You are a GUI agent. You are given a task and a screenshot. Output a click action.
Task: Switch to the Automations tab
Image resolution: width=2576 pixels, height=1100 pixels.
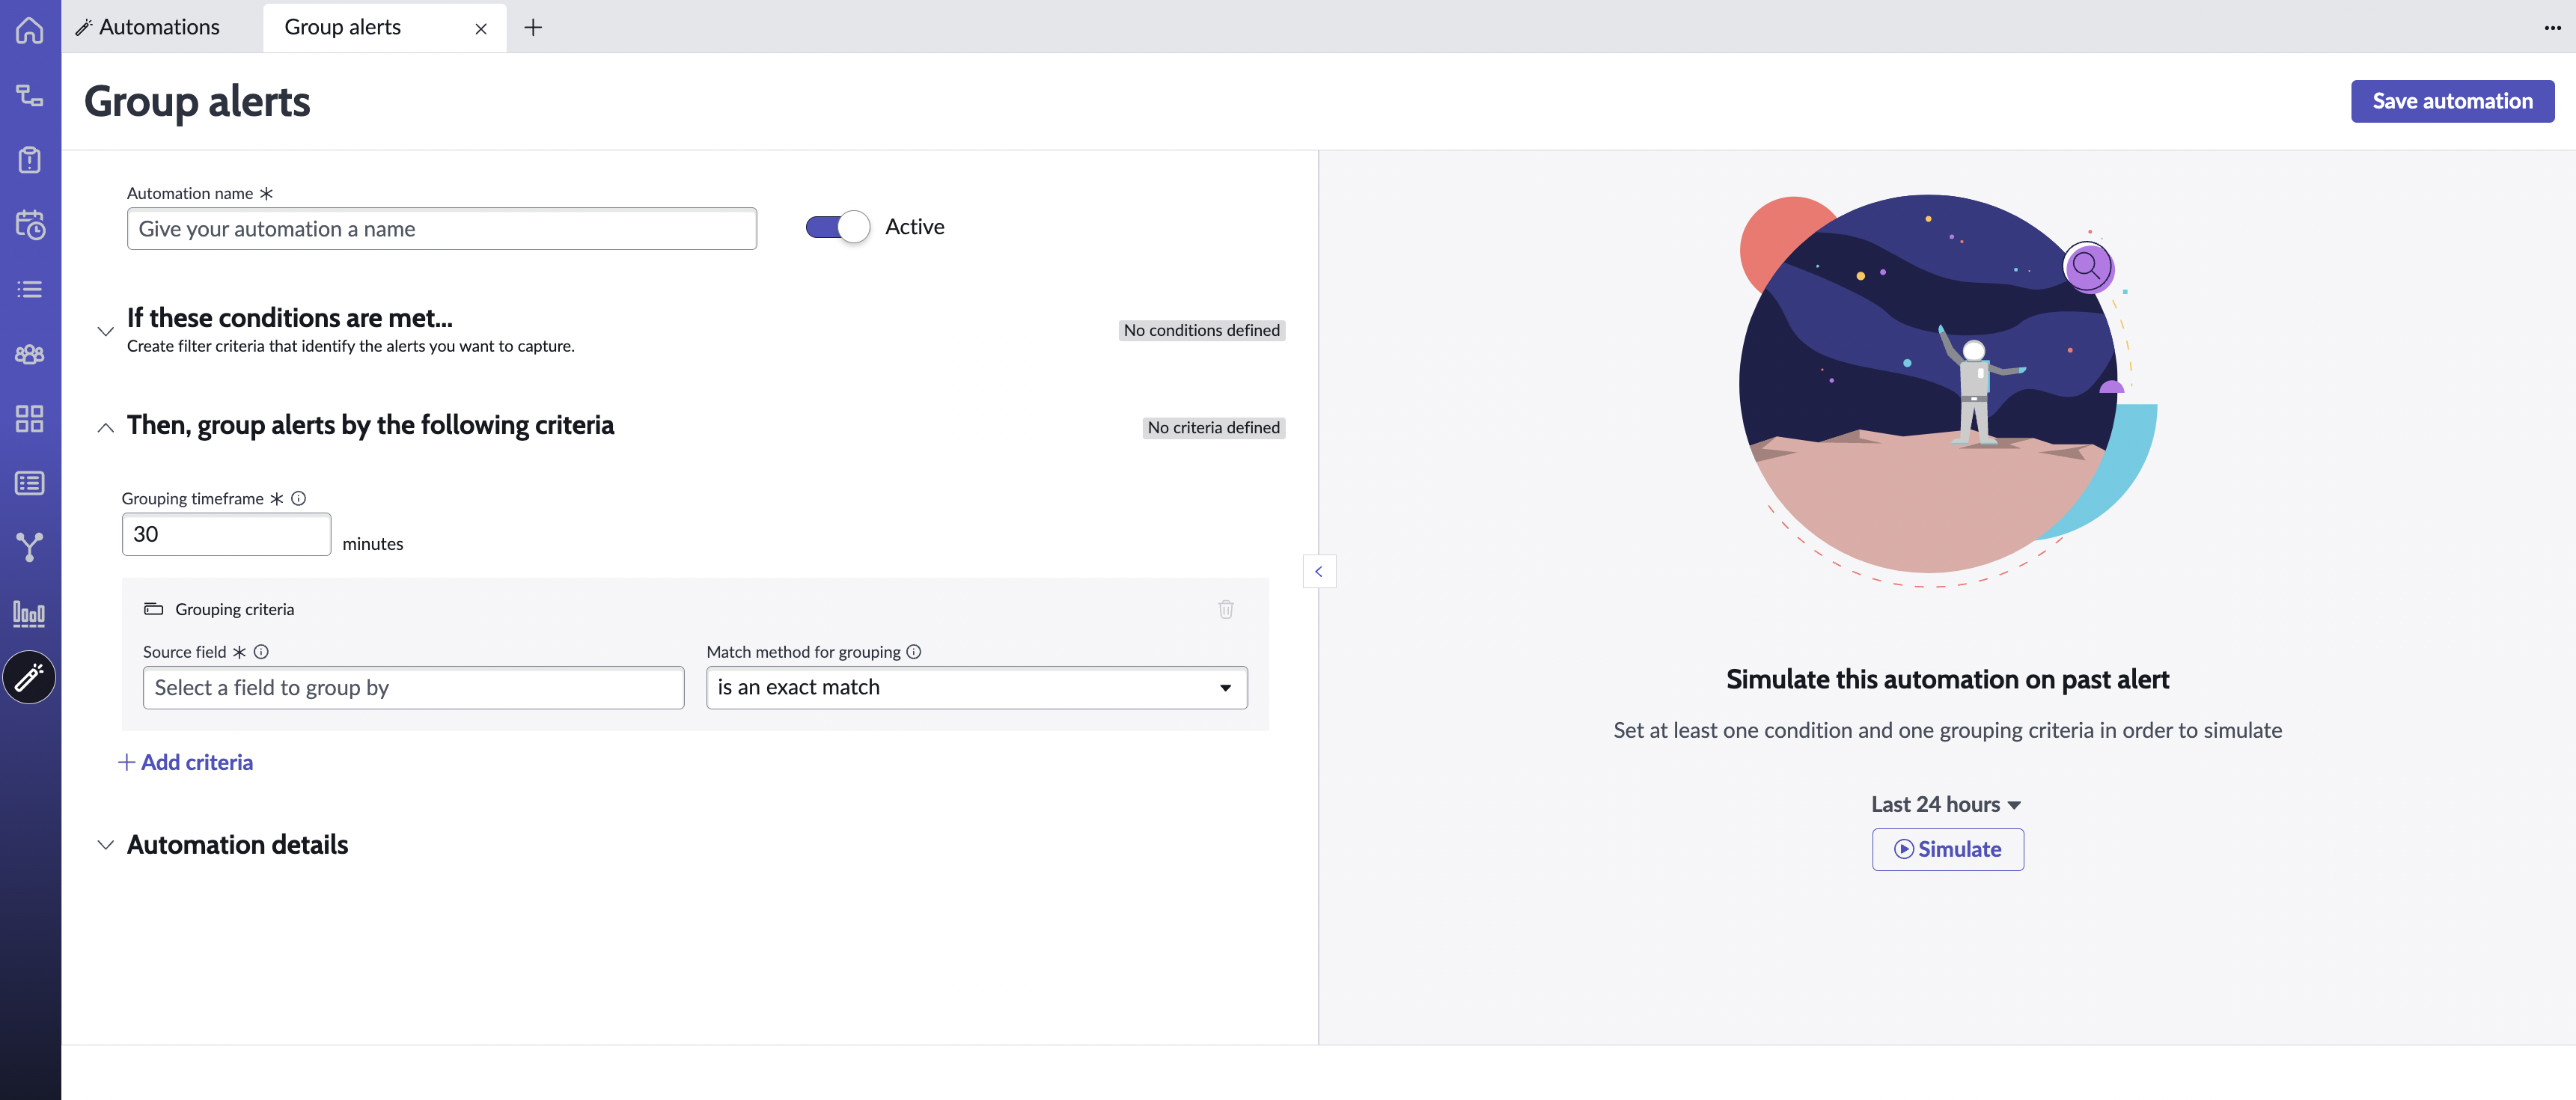148,27
